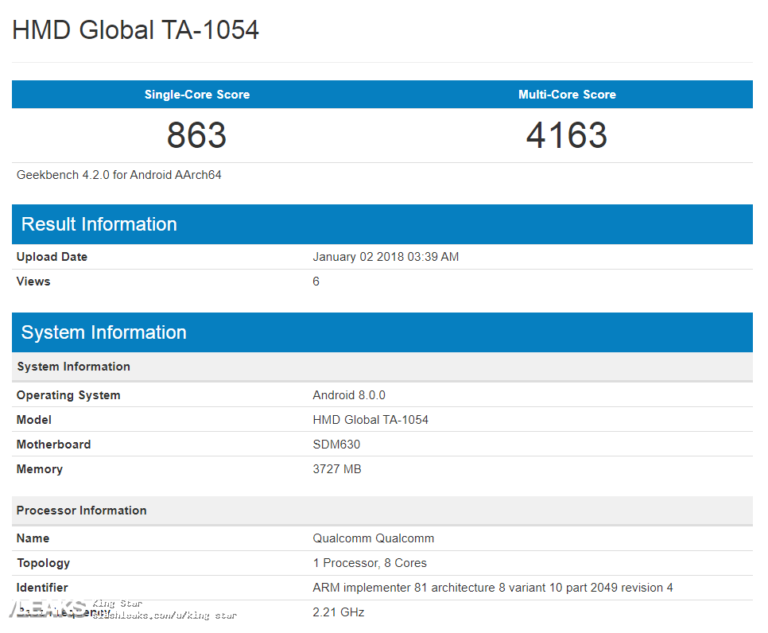Click the Result Information section header
Image resolution: width=768 pixels, height=633 pixels.
tap(99, 224)
